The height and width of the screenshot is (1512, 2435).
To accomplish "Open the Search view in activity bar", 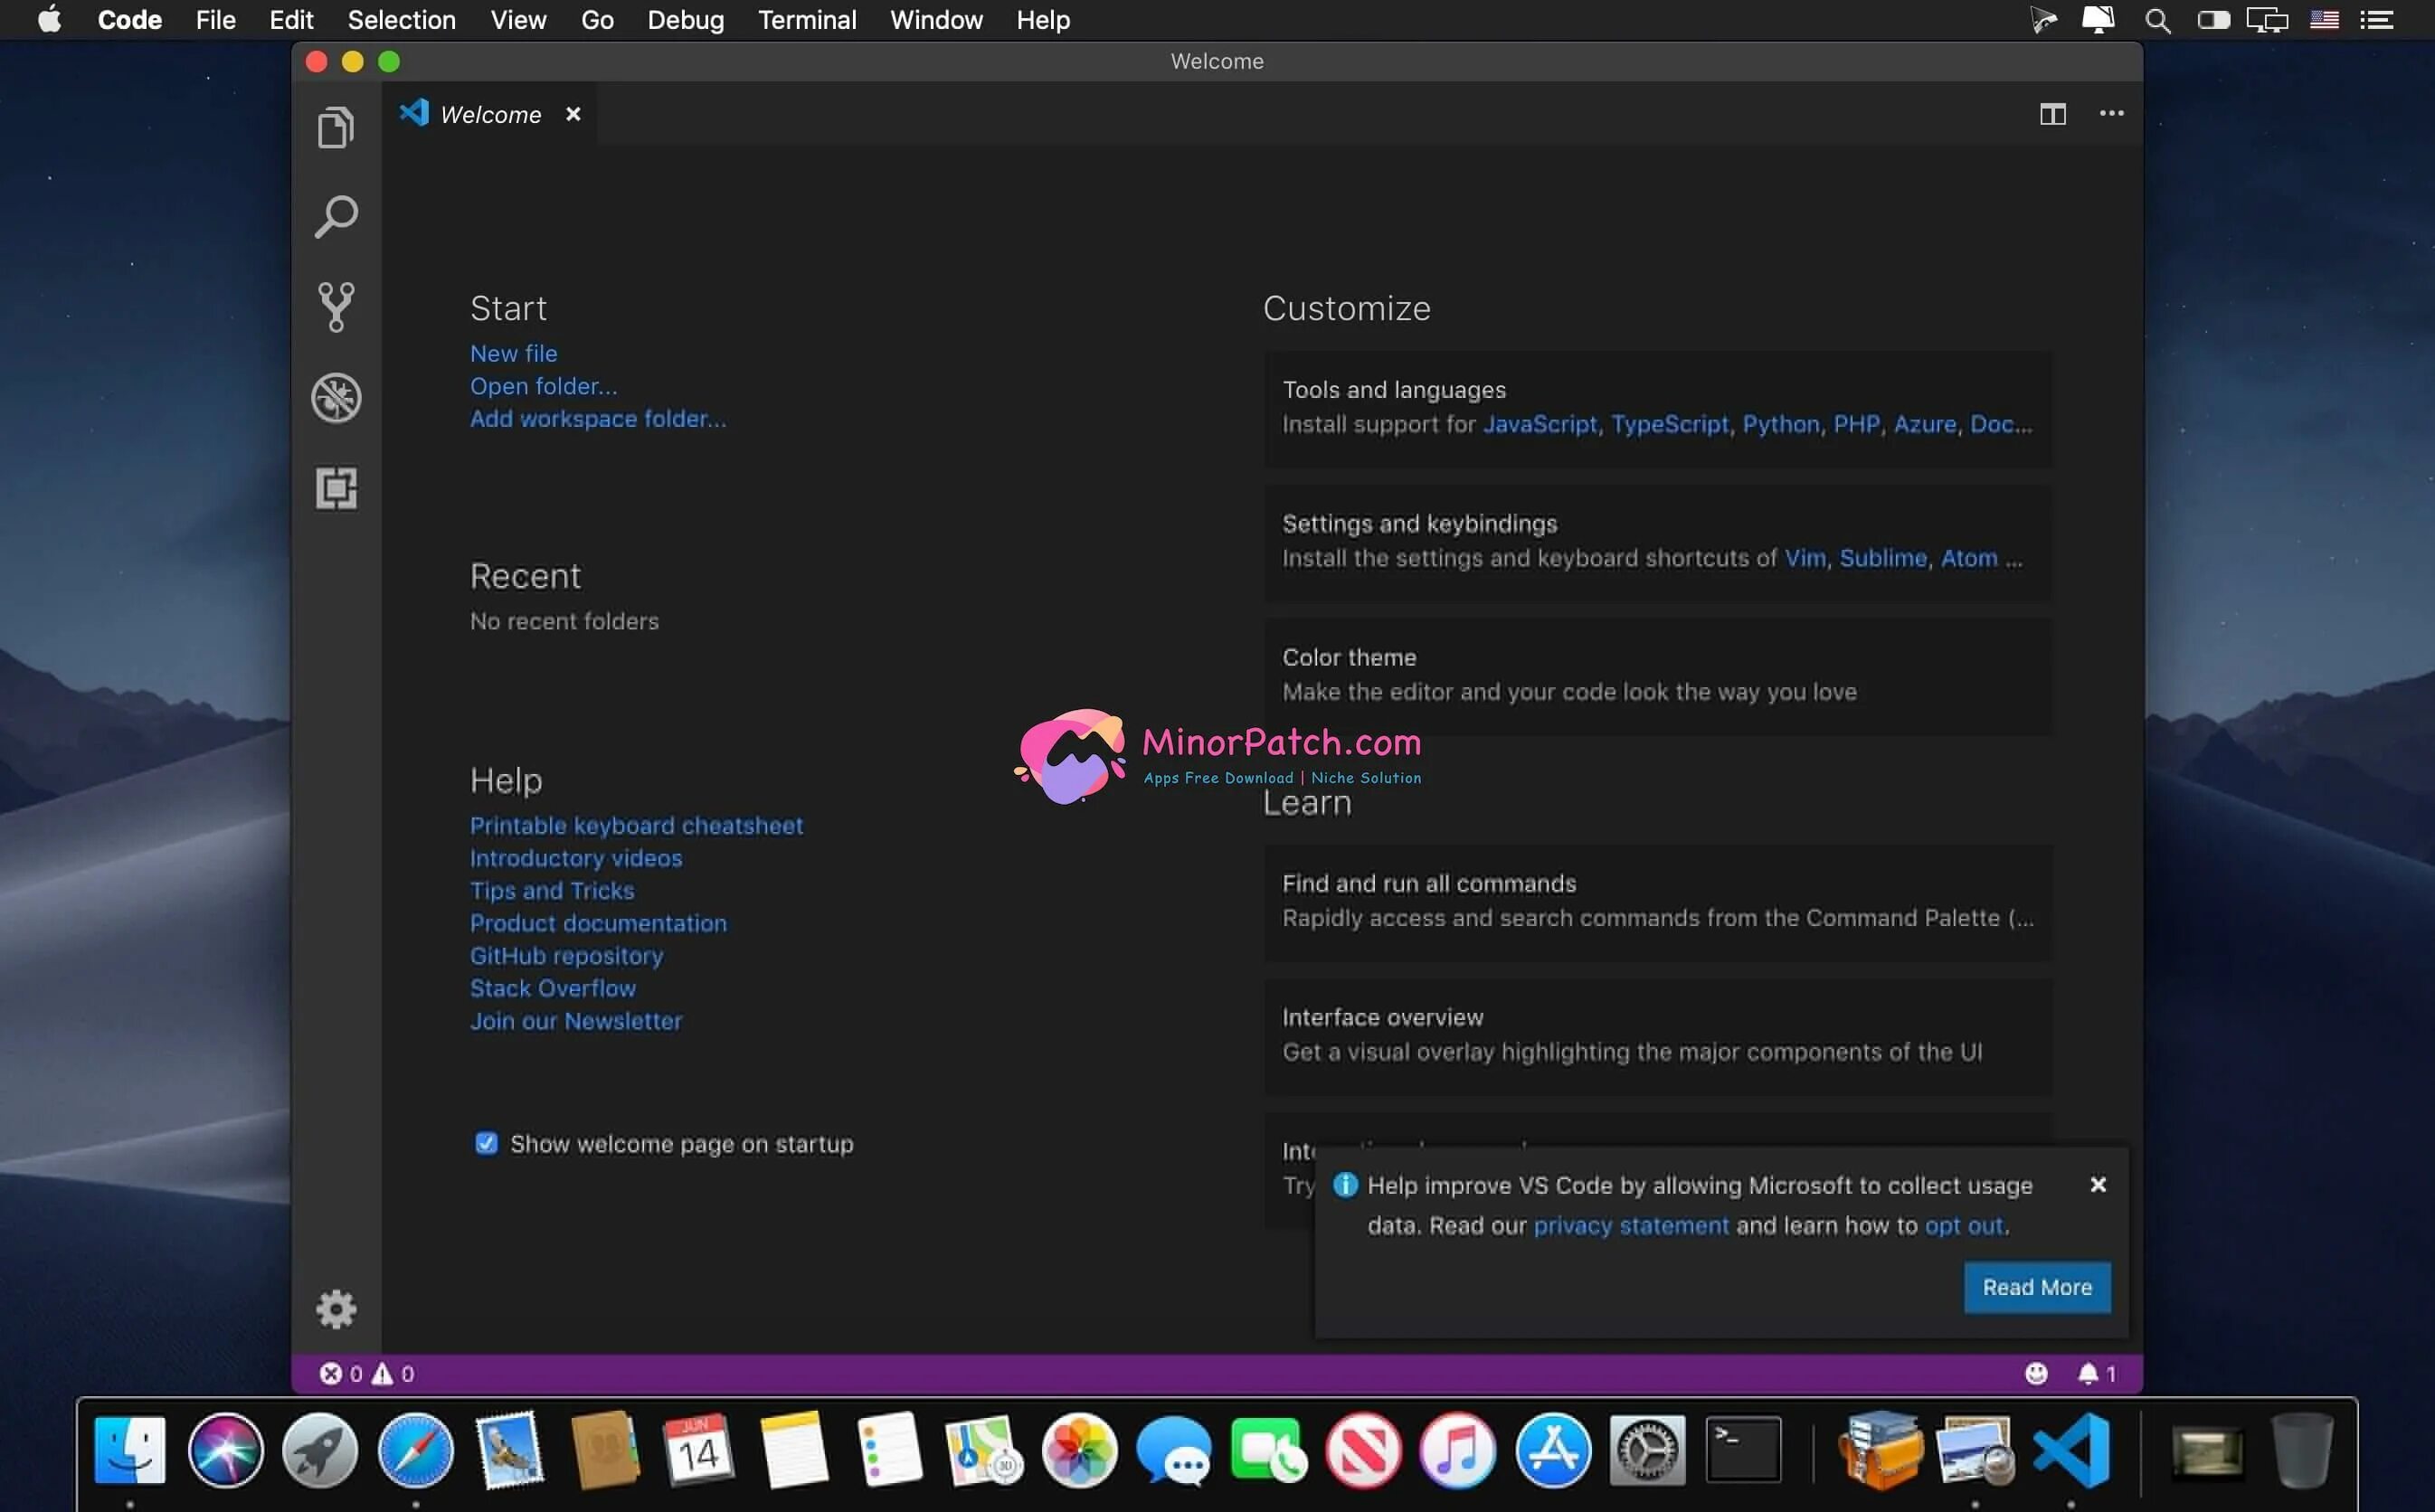I will tap(336, 216).
